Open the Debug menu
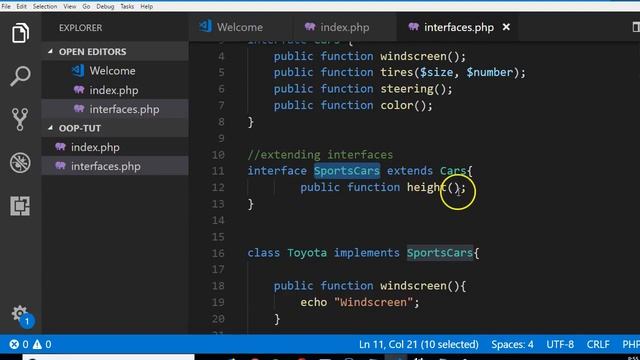The height and width of the screenshot is (360, 640). point(105,7)
